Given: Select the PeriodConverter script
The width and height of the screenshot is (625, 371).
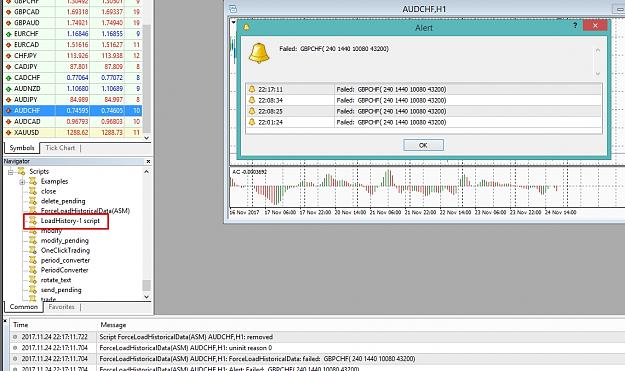Looking at the screenshot, I should point(65,270).
